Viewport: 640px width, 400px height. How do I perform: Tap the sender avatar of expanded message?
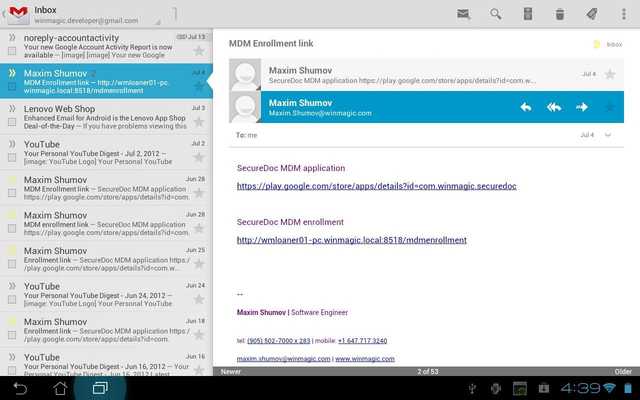(x=245, y=107)
